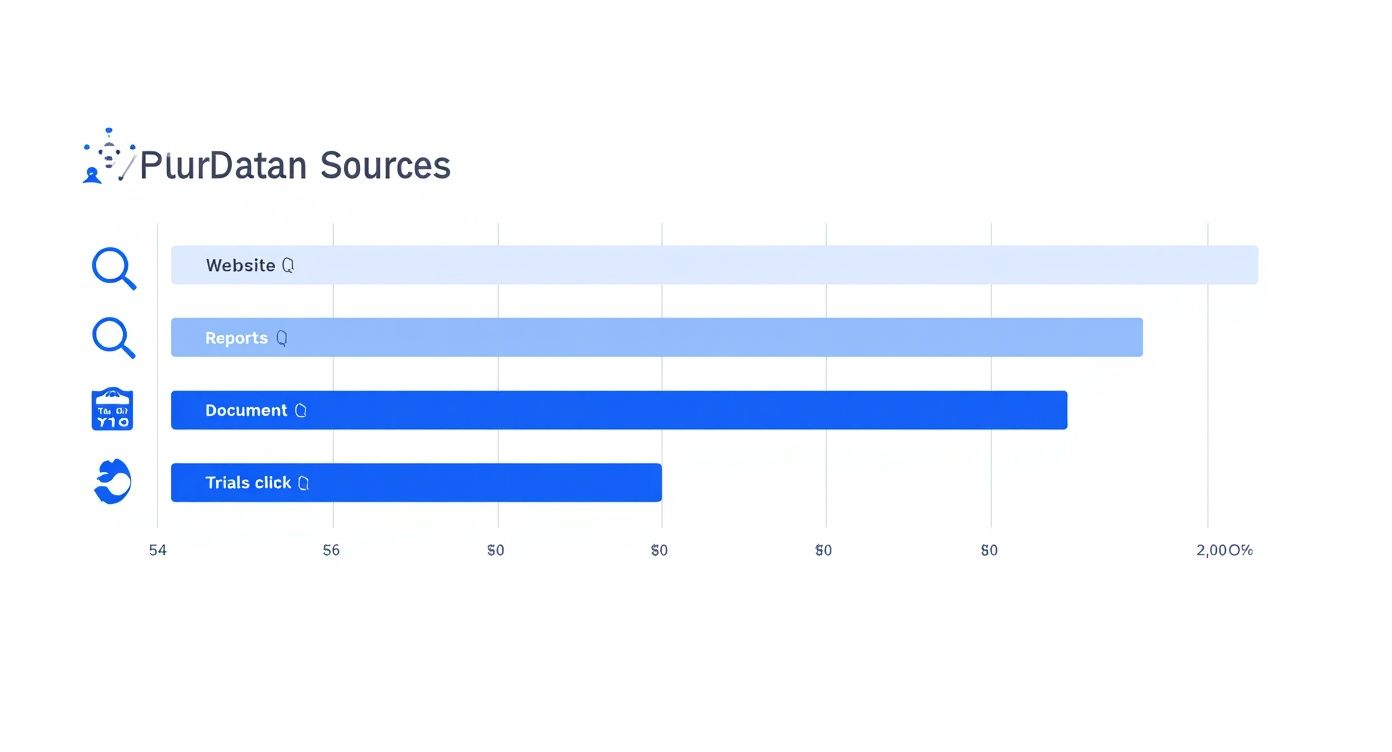Click the blob icon beside Trials click bar

112,481
